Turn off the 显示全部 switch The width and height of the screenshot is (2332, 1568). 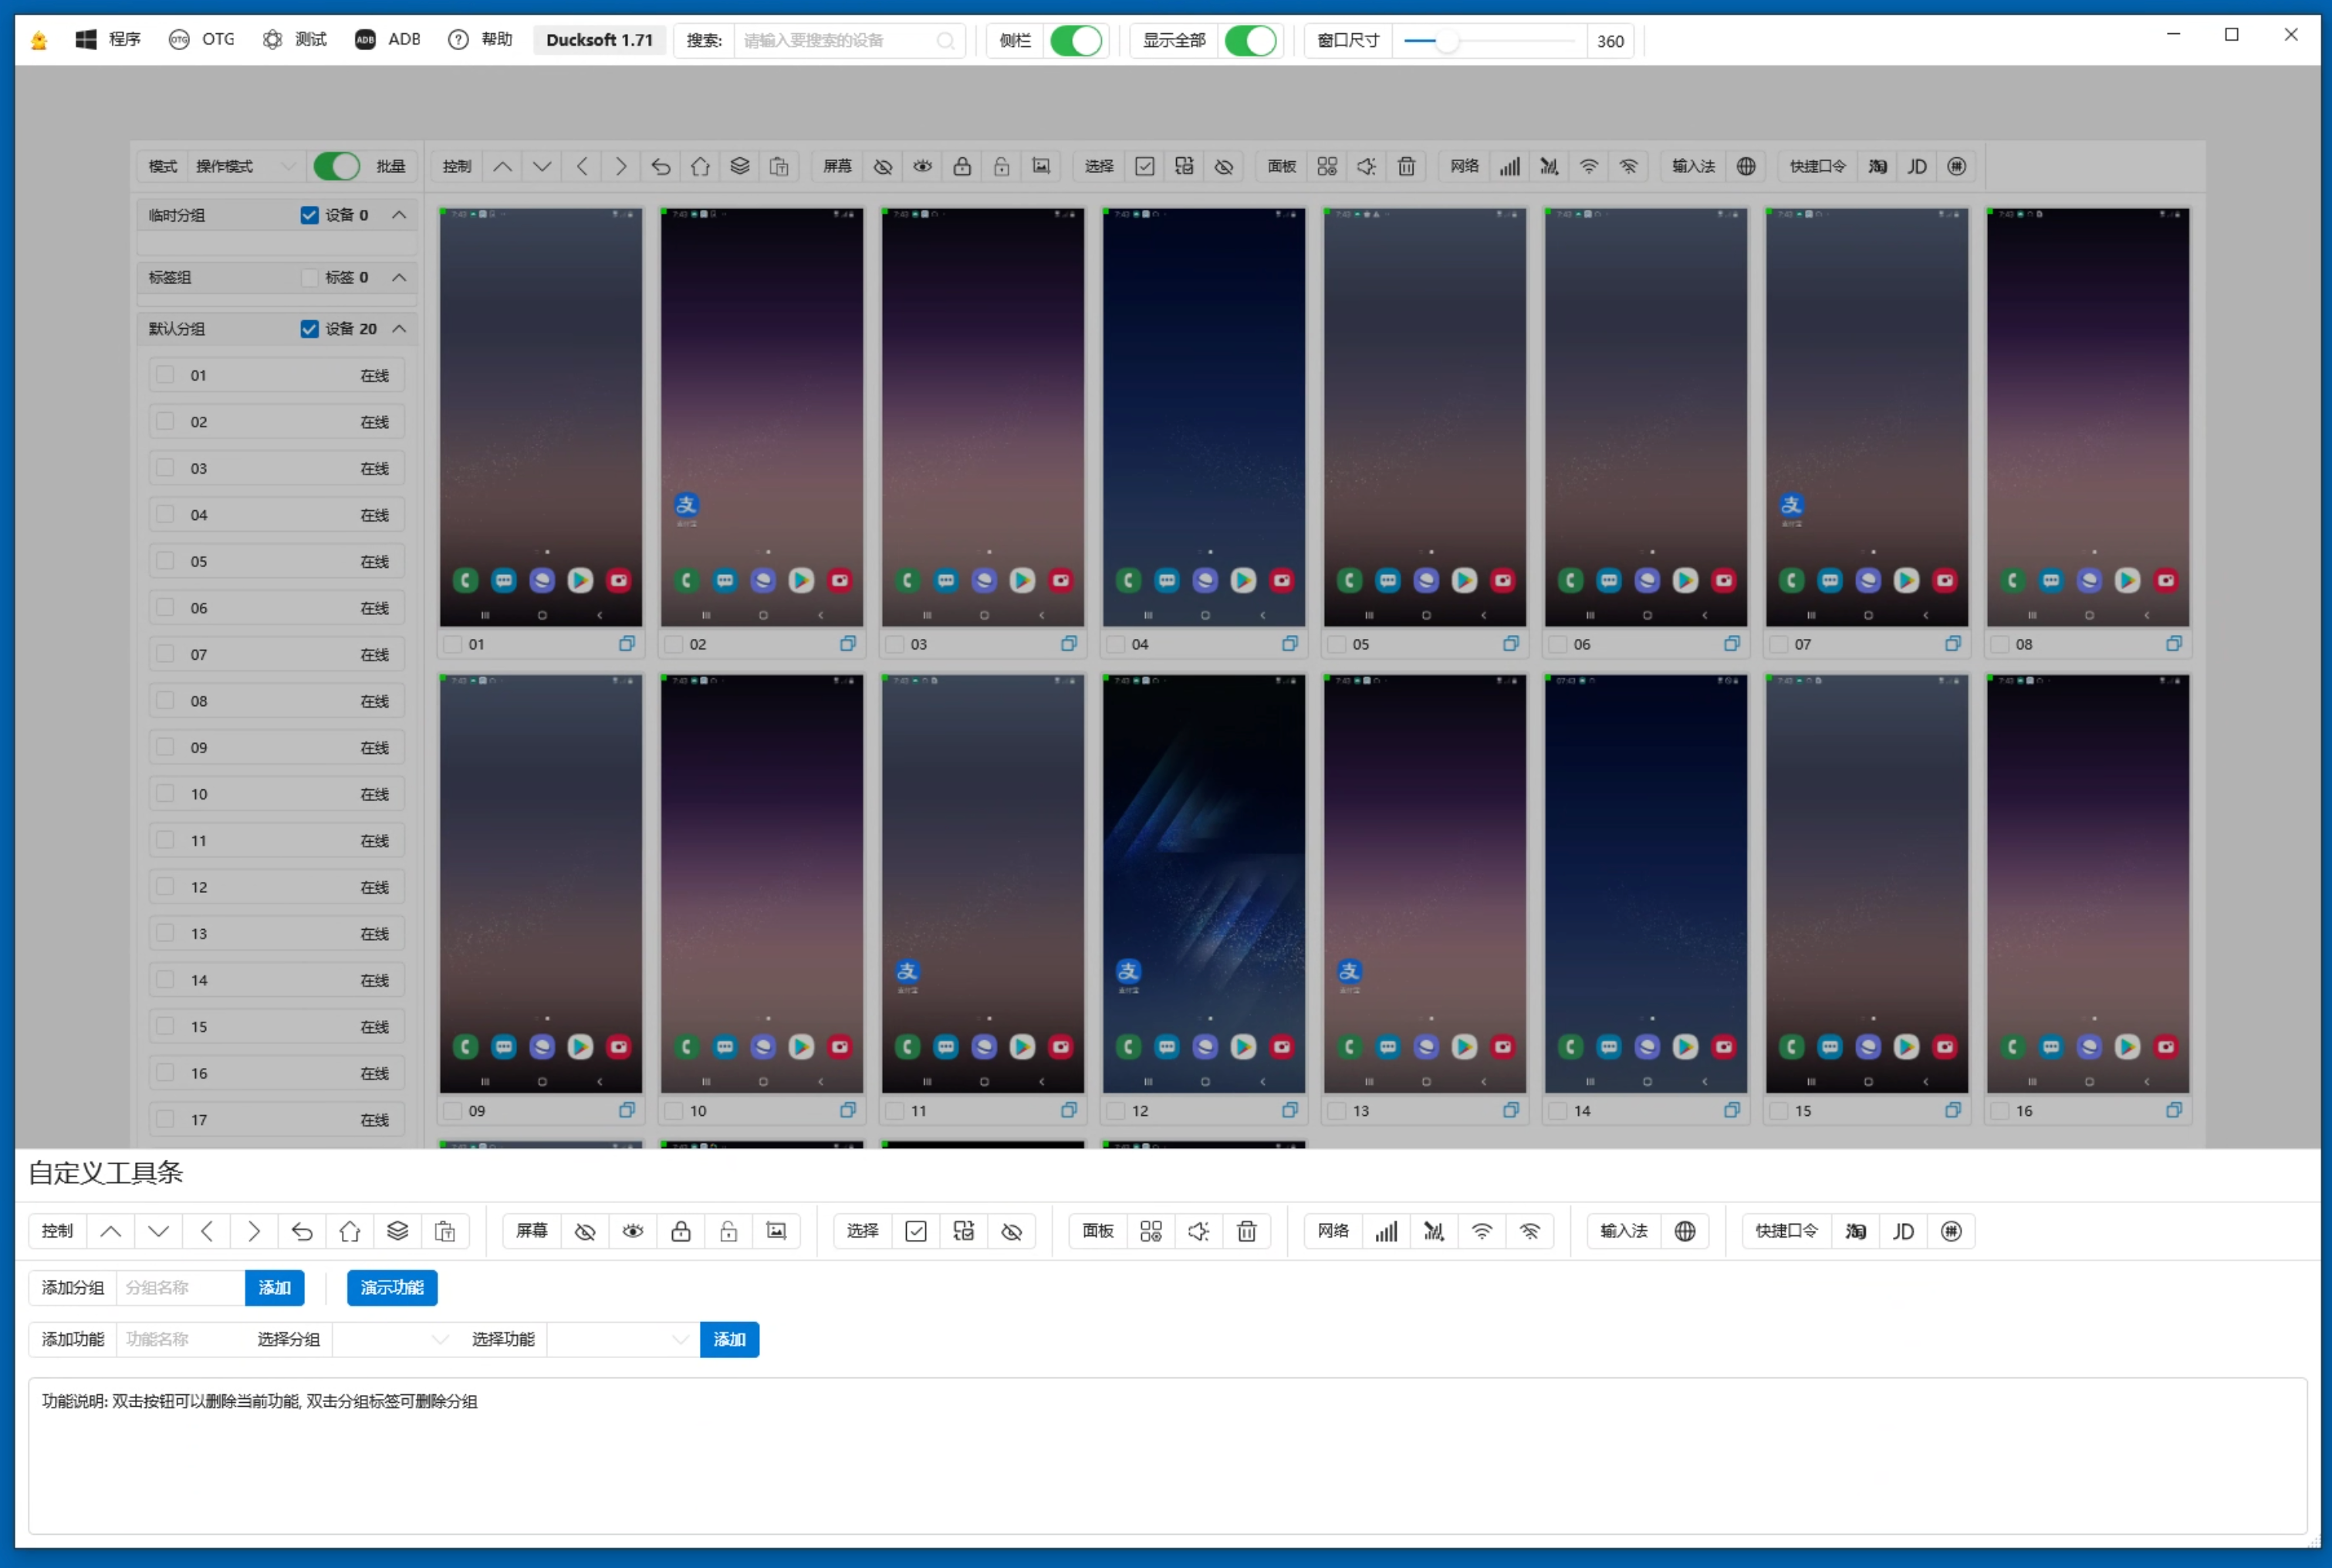click(1251, 41)
